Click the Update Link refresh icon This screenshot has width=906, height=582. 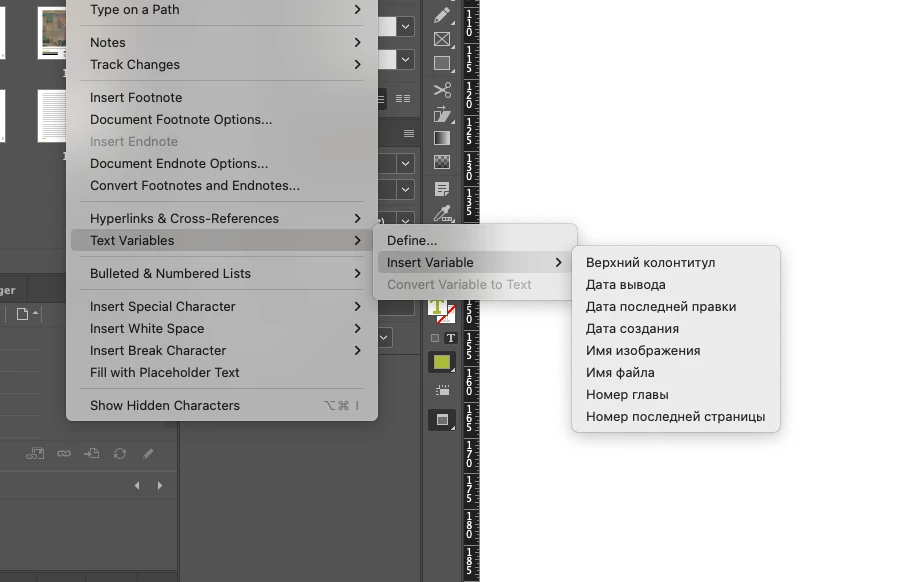tap(120, 454)
